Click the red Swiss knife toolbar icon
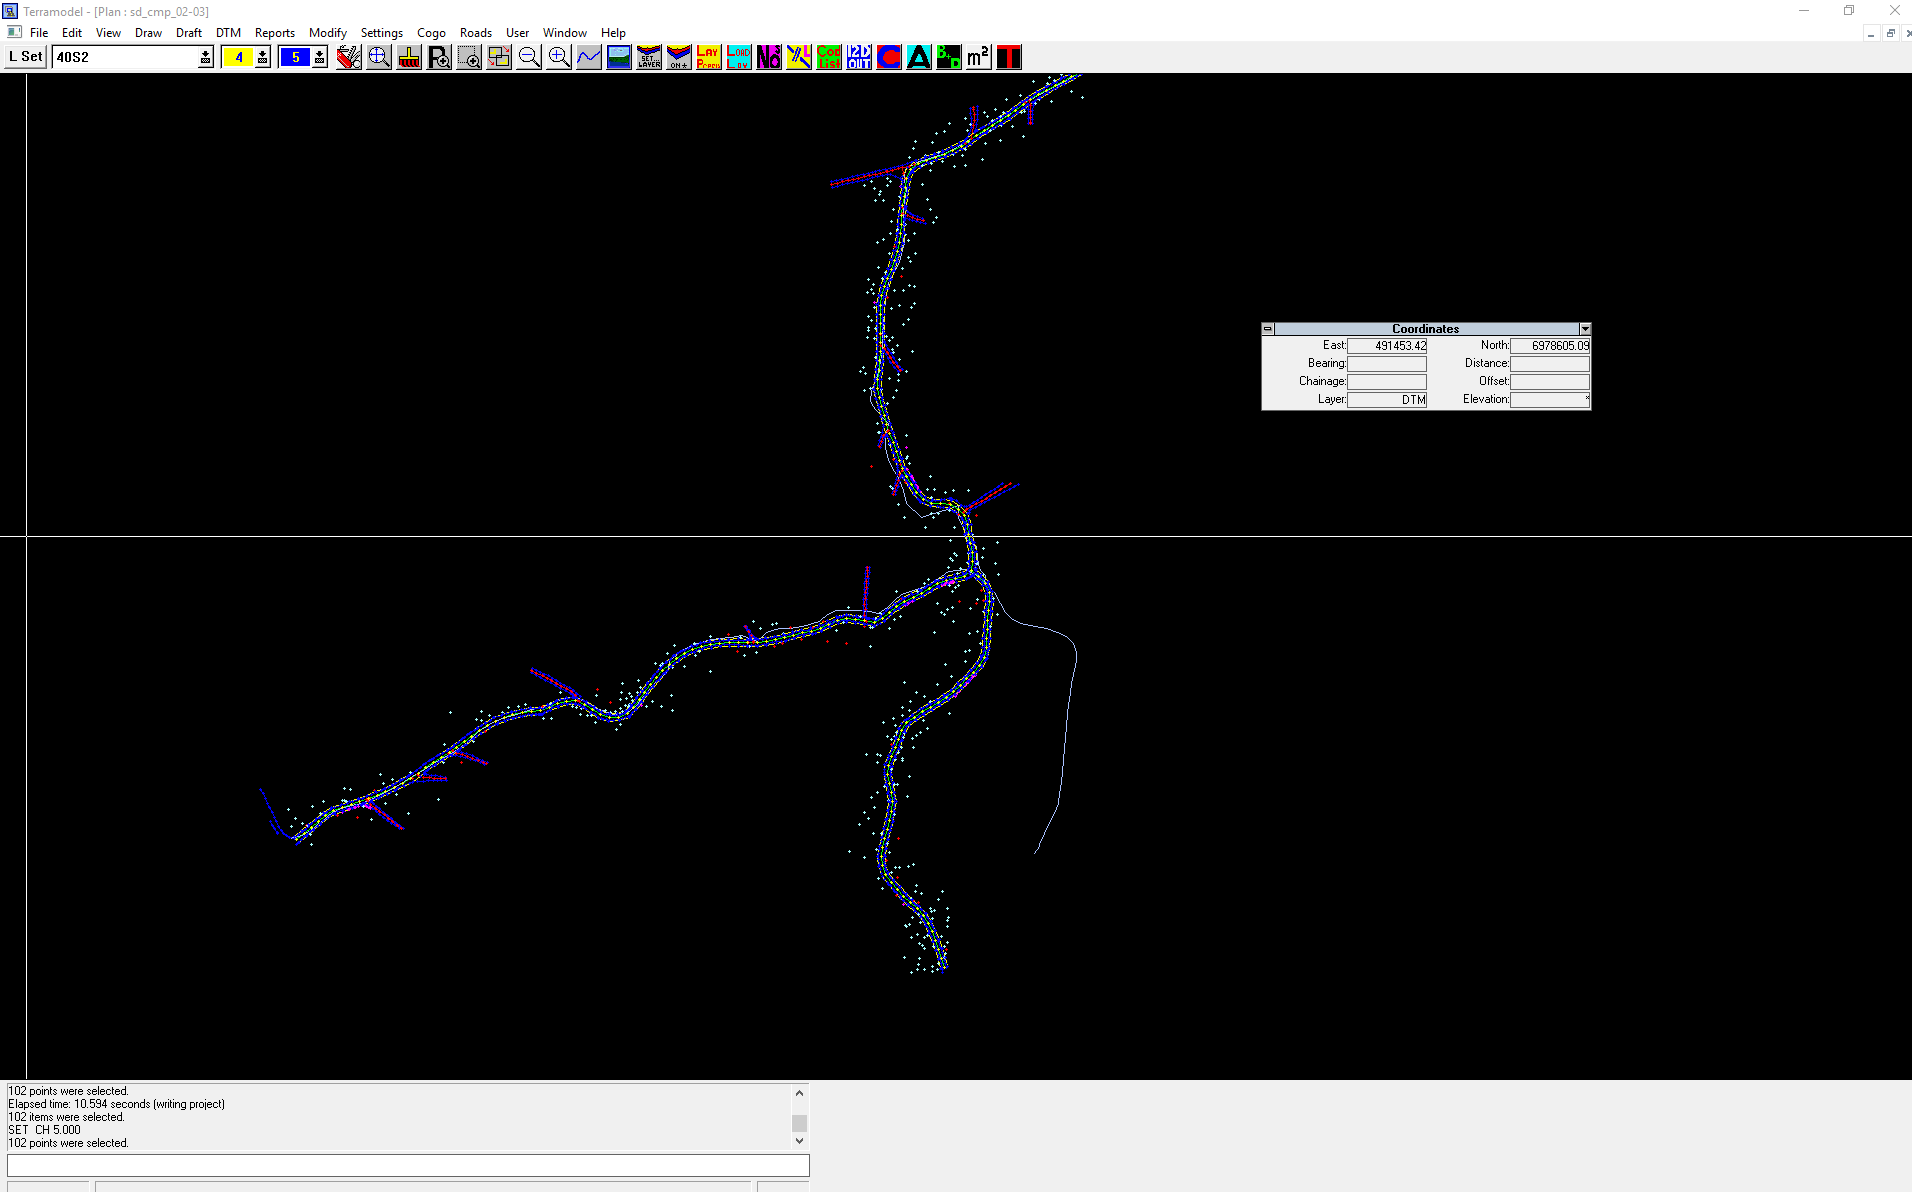The height and width of the screenshot is (1192, 1912). (349, 57)
